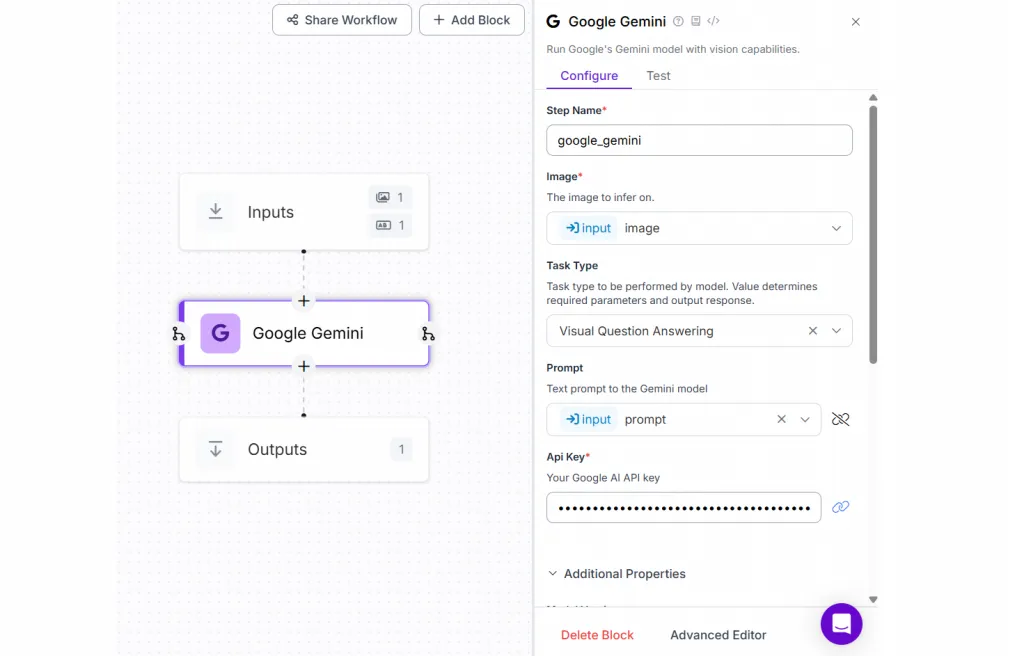Select the Configure tab
This screenshot has width=1024, height=656.
tap(589, 76)
